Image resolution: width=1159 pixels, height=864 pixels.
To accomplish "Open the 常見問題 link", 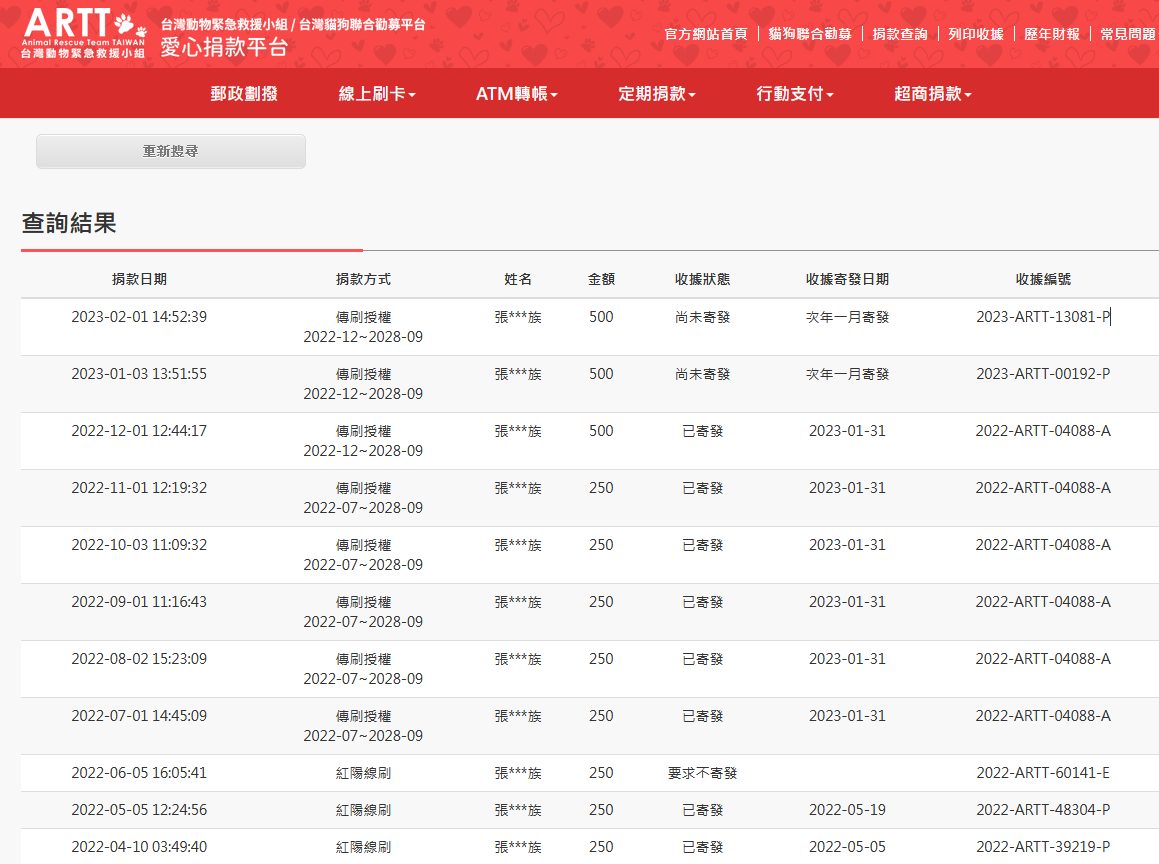I will pos(1127,34).
